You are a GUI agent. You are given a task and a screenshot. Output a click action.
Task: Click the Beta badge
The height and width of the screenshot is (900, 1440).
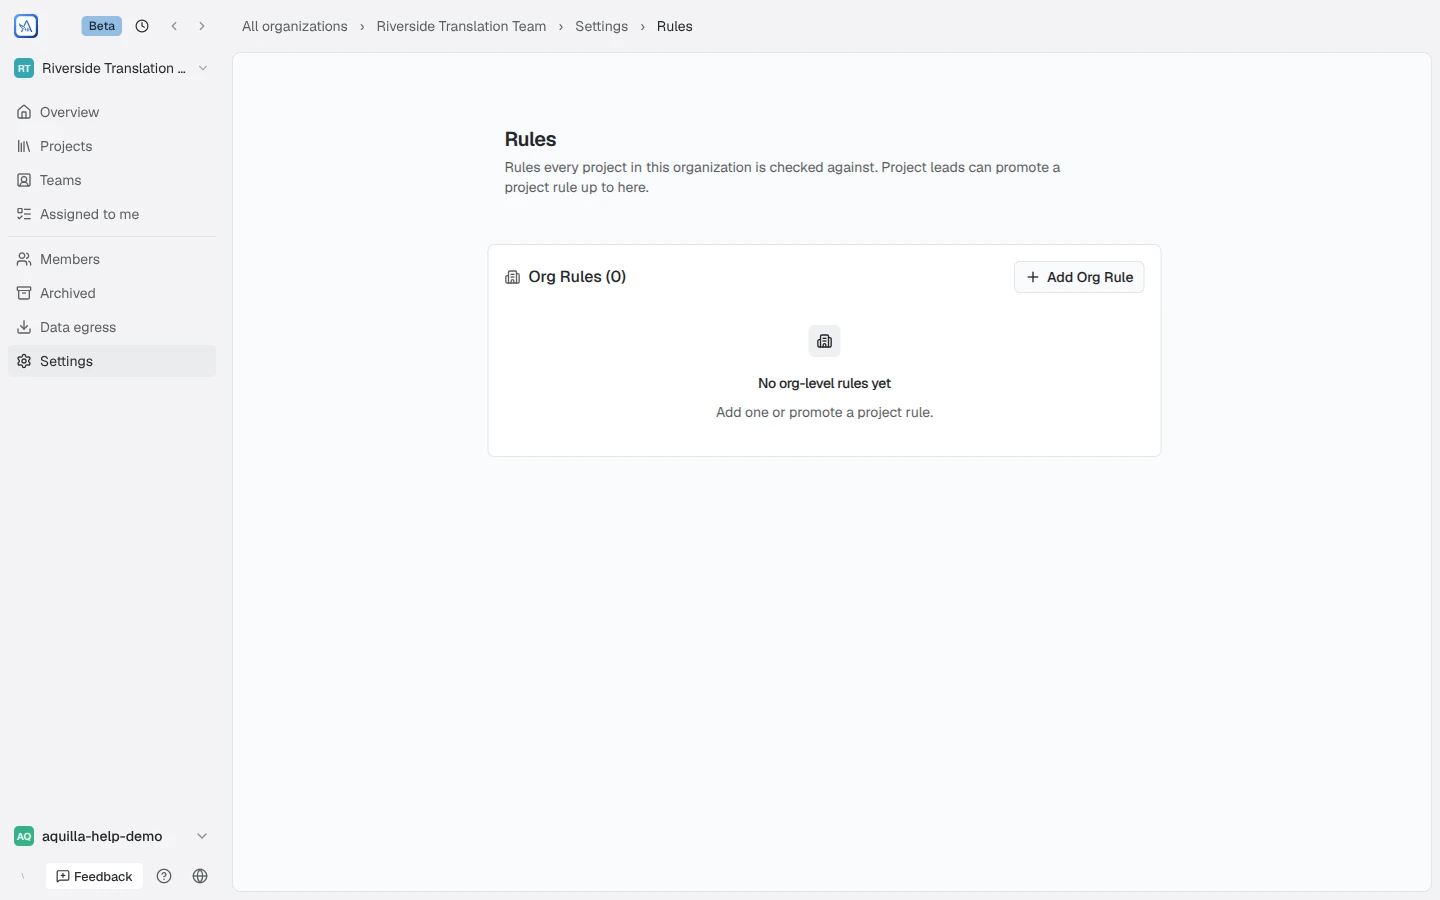pos(102,26)
